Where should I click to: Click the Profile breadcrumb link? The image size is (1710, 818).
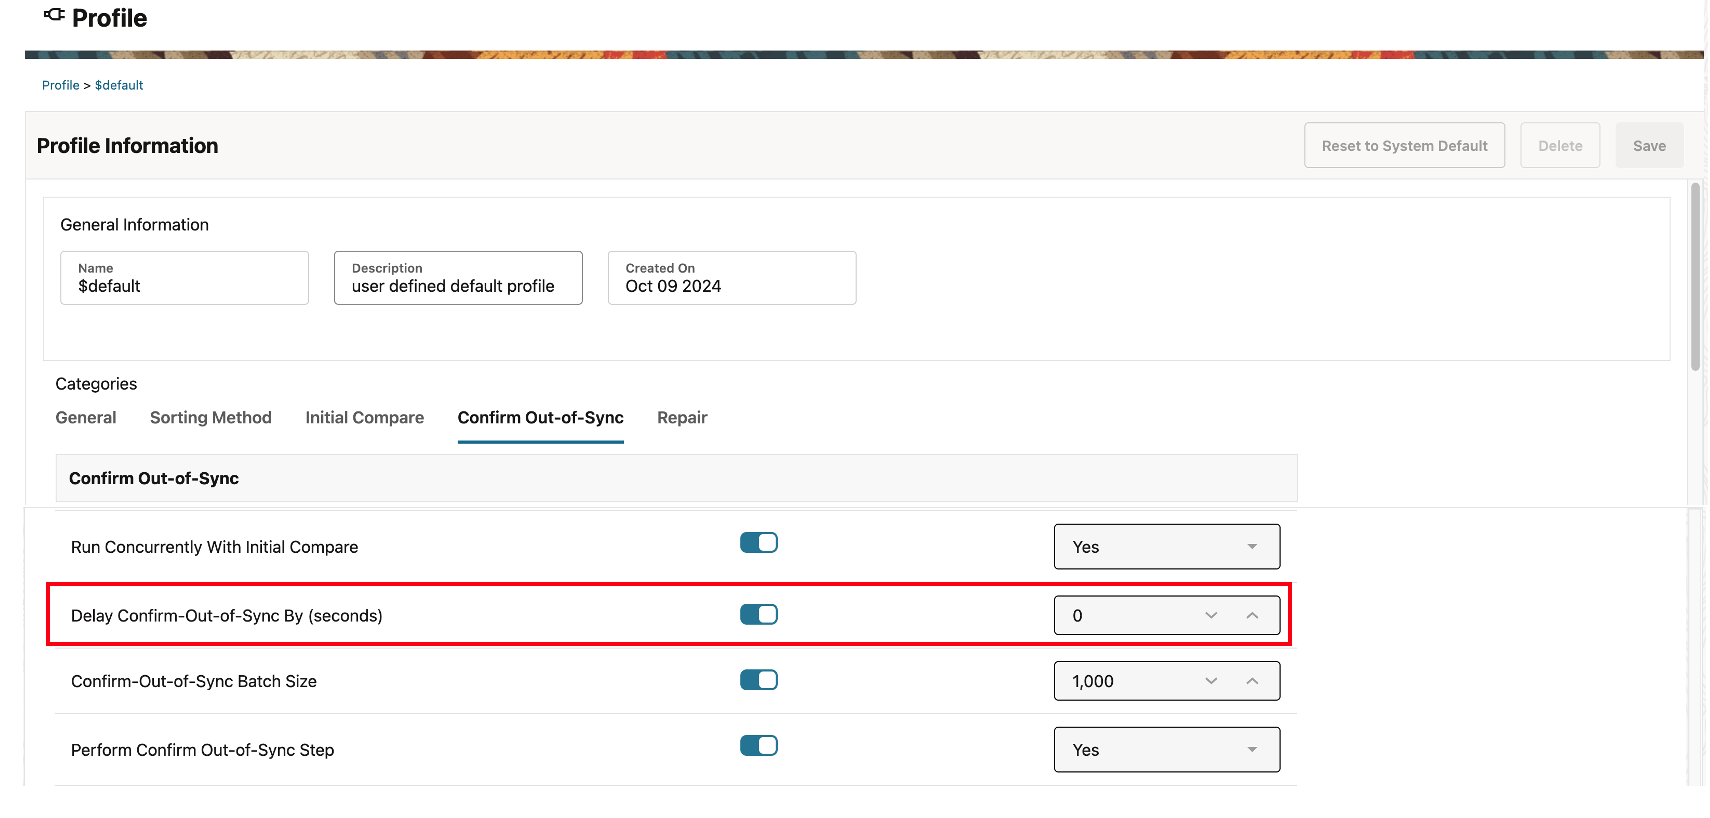tap(60, 86)
